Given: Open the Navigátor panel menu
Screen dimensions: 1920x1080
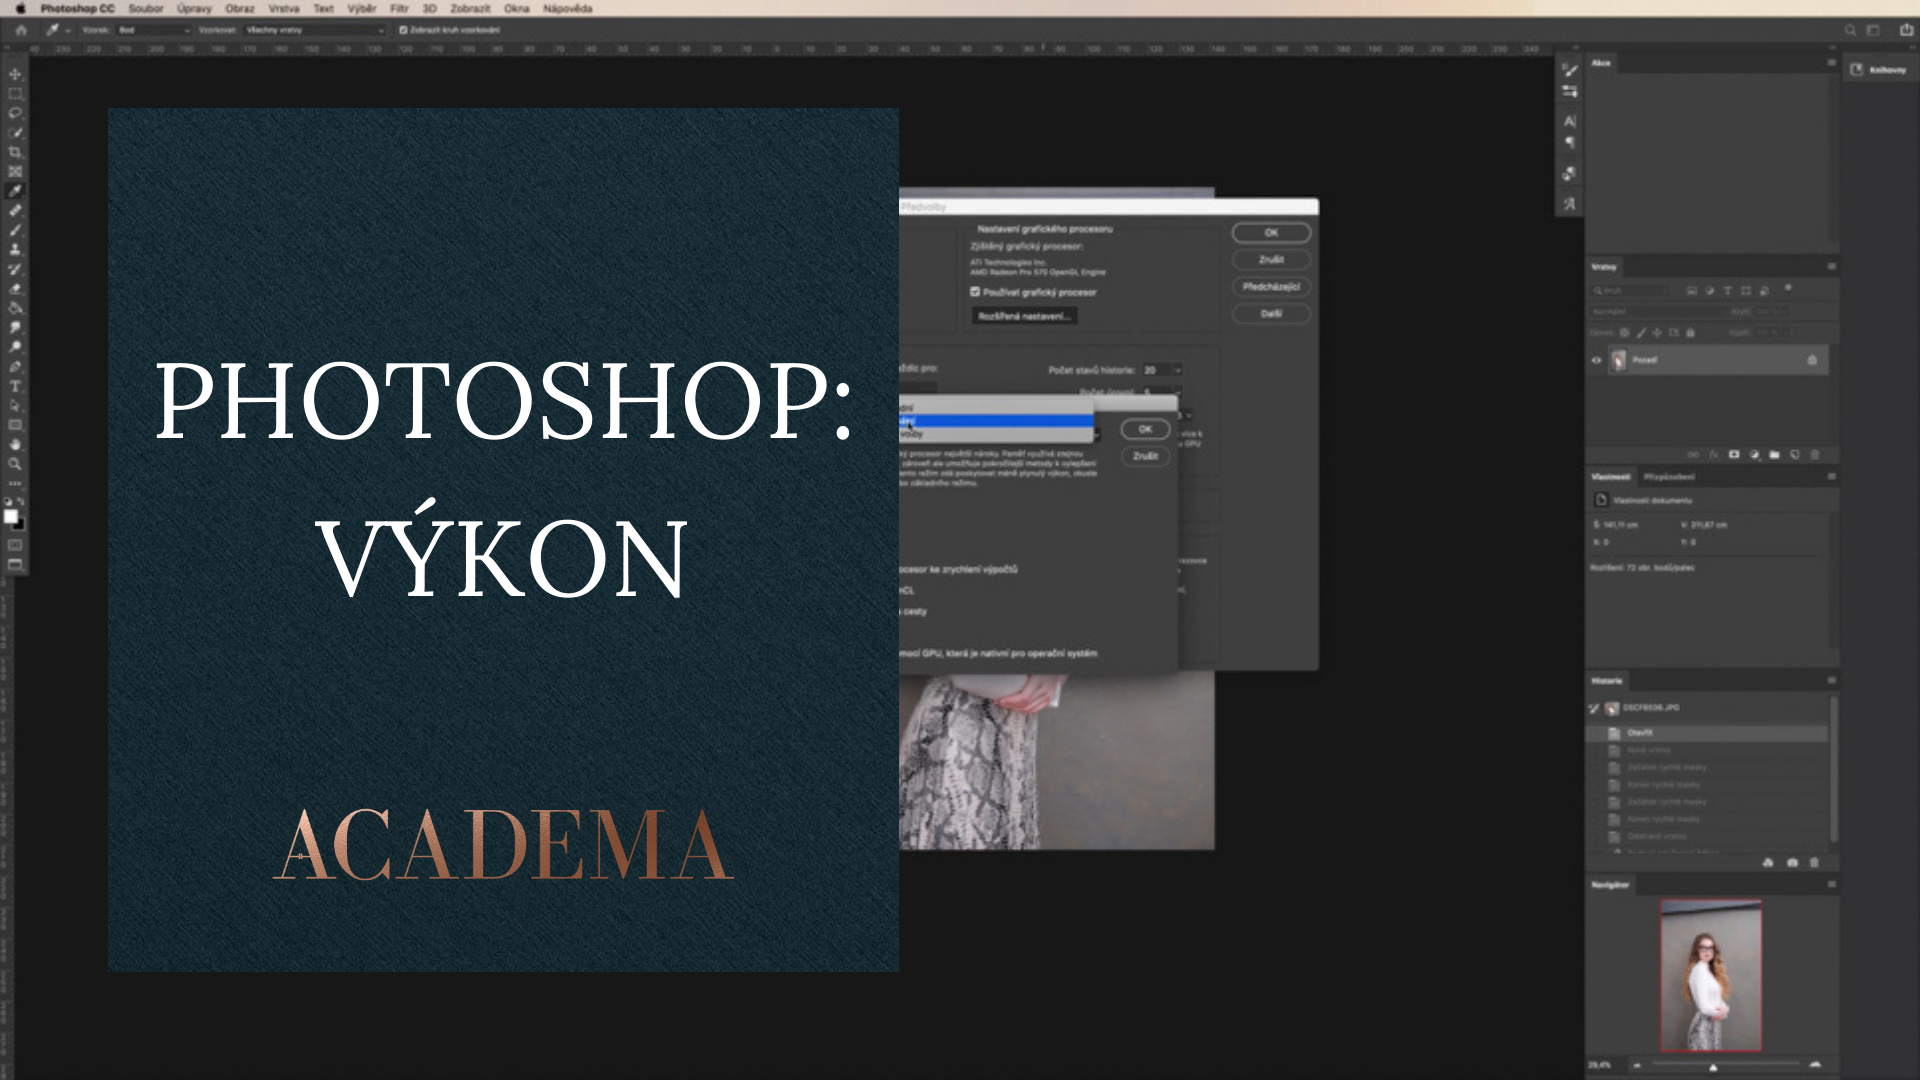Looking at the screenshot, I should [x=1831, y=885].
